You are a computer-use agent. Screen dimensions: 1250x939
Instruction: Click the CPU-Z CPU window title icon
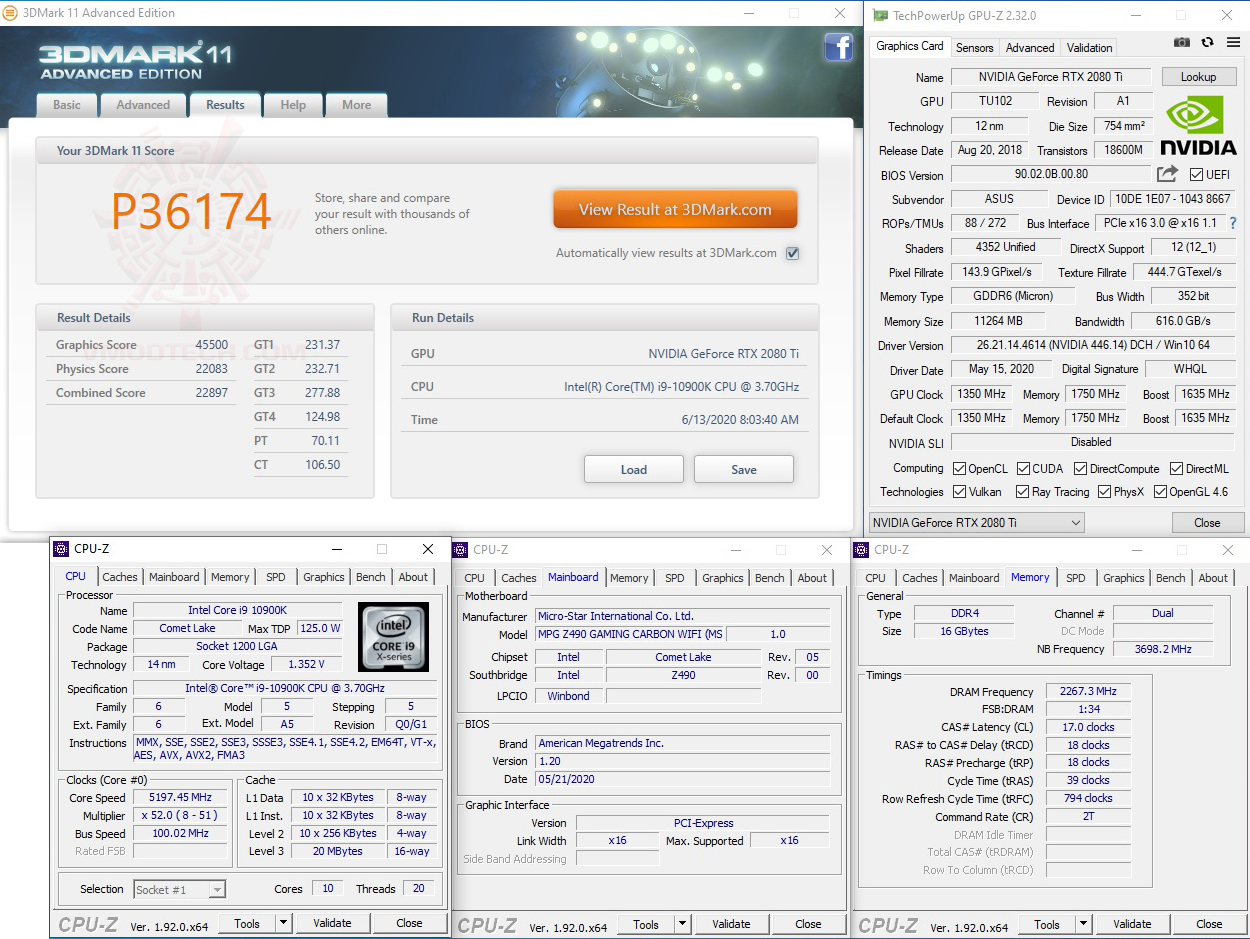point(60,549)
